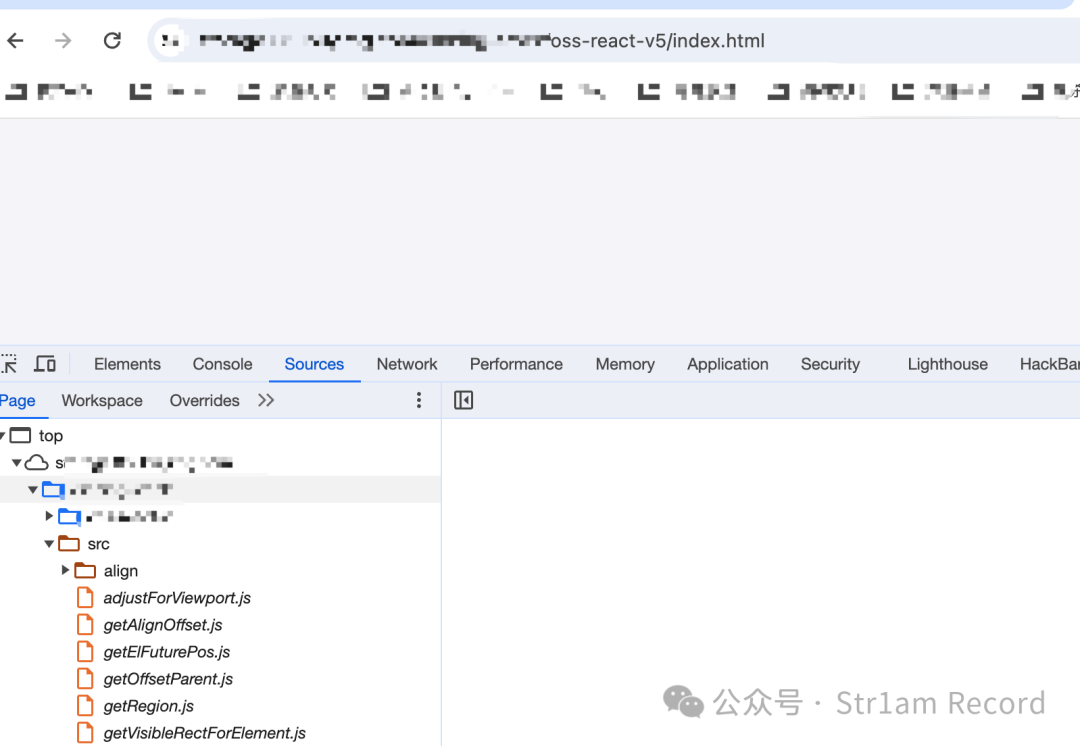Screen dimensions: 1080x746
Task: Click the file icon beside getVisibleRectForElement.js
Action: (85, 733)
